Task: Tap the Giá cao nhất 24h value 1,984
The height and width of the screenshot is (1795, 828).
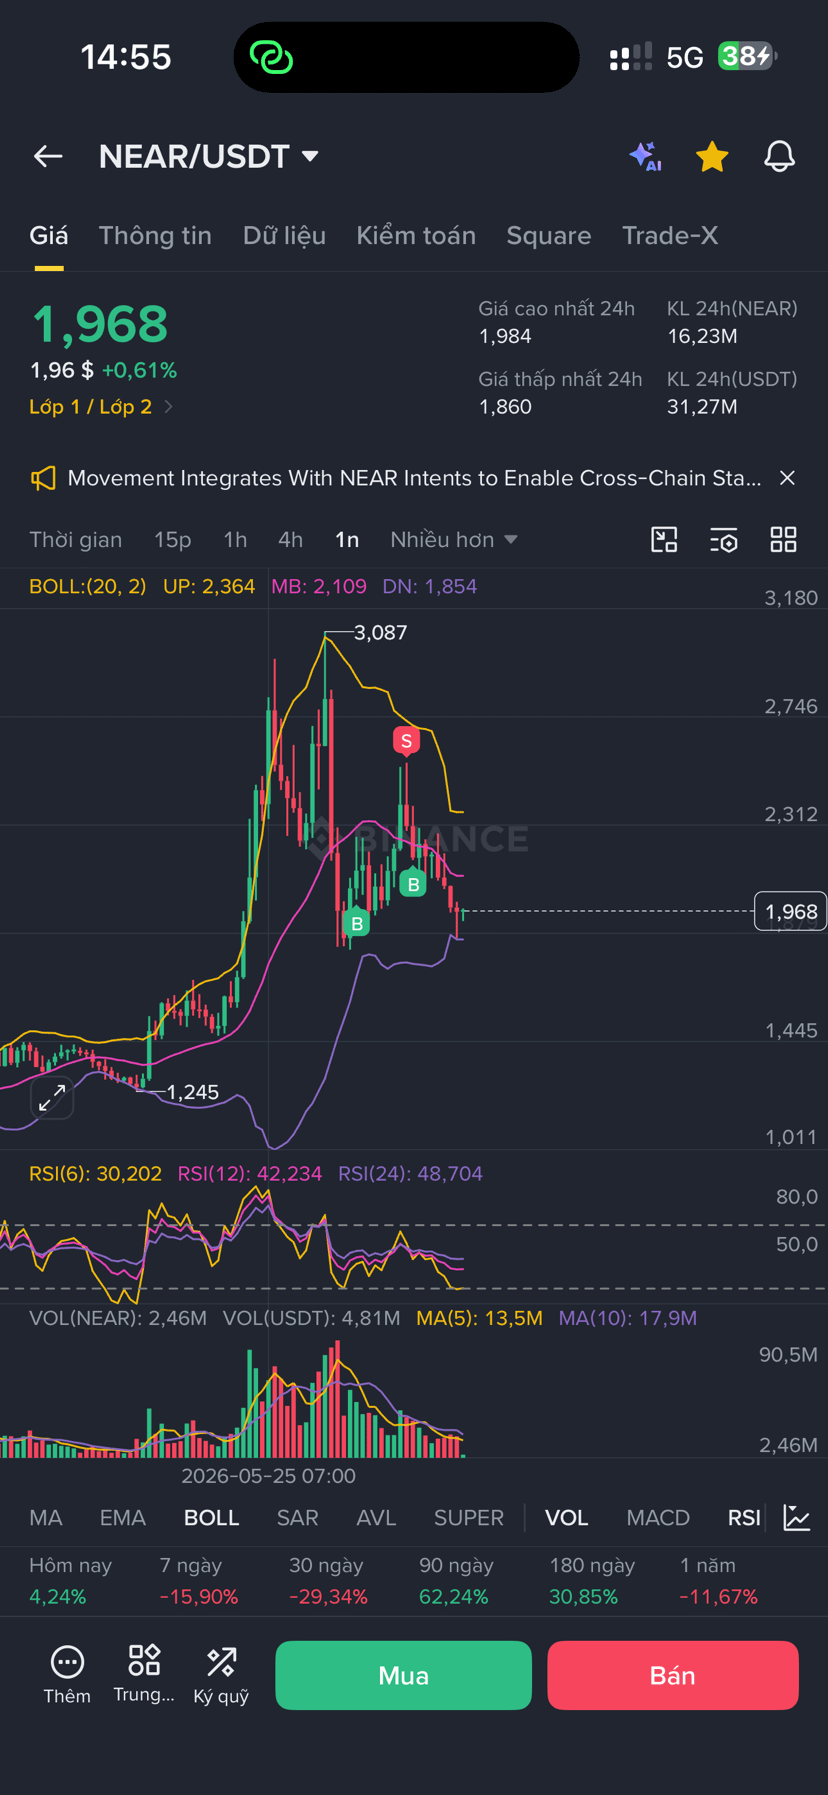Action: click(505, 337)
